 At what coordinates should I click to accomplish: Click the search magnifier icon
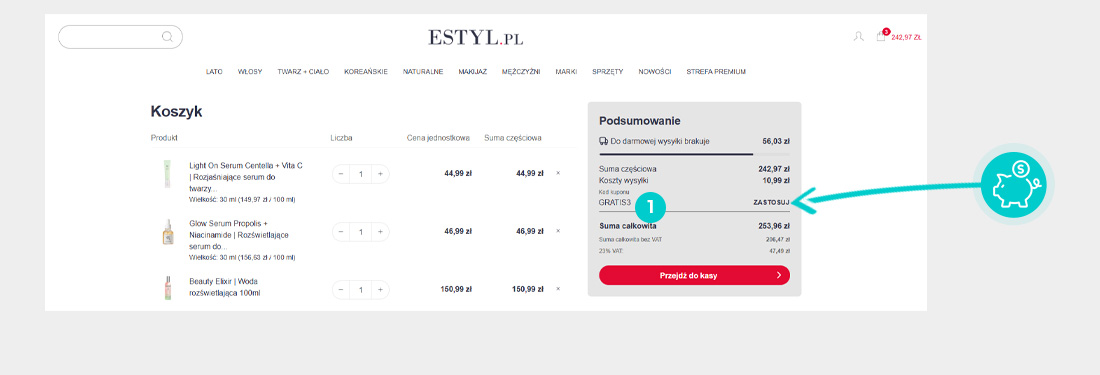(167, 37)
